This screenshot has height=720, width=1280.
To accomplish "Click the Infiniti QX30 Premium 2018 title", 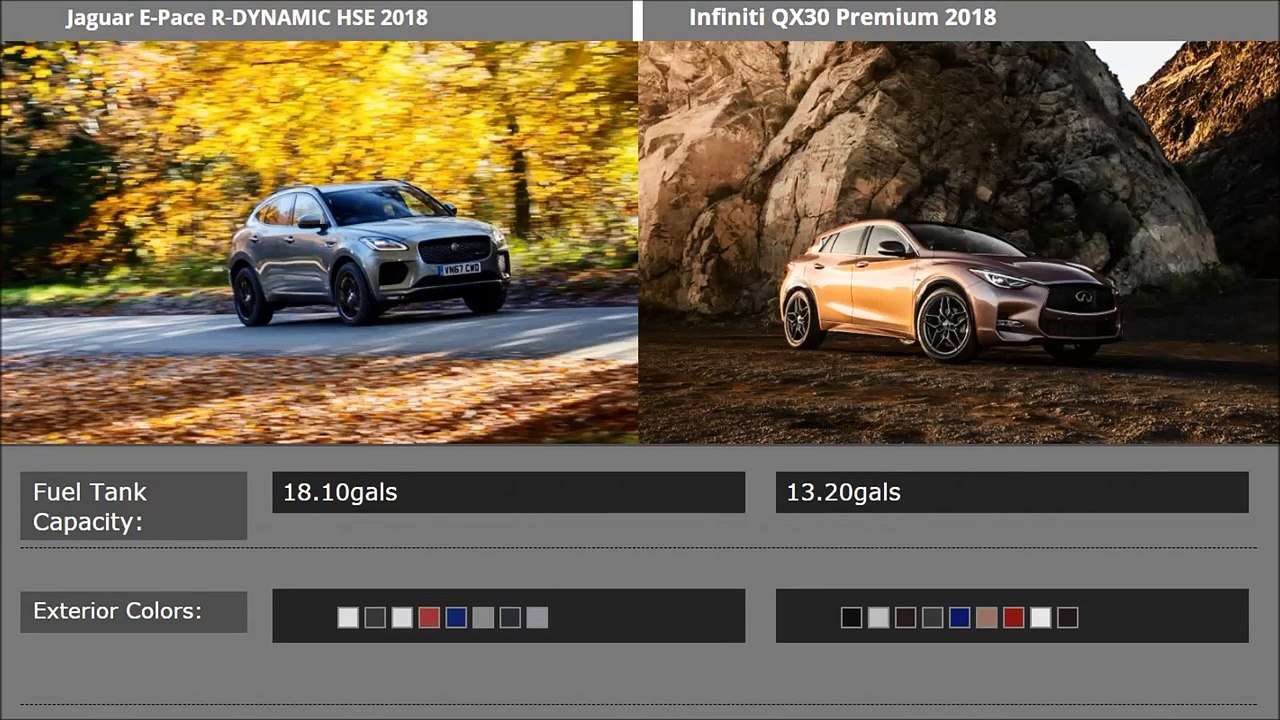I will (x=843, y=18).
